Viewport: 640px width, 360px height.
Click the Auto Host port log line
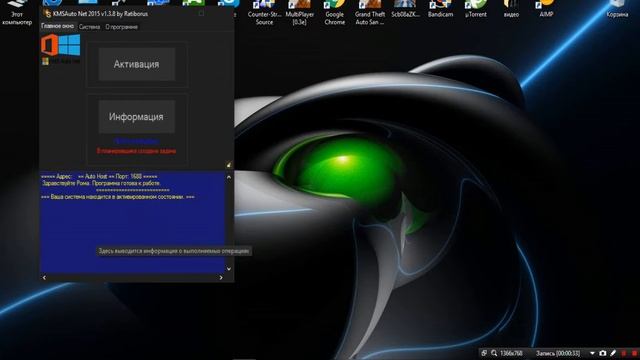pos(99,177)
